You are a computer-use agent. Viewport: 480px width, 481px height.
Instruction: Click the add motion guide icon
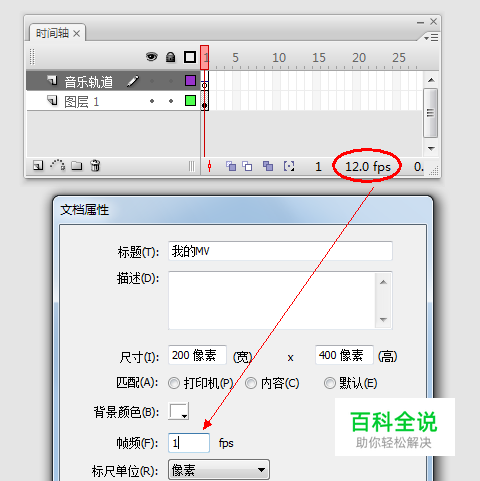point(58,165)
